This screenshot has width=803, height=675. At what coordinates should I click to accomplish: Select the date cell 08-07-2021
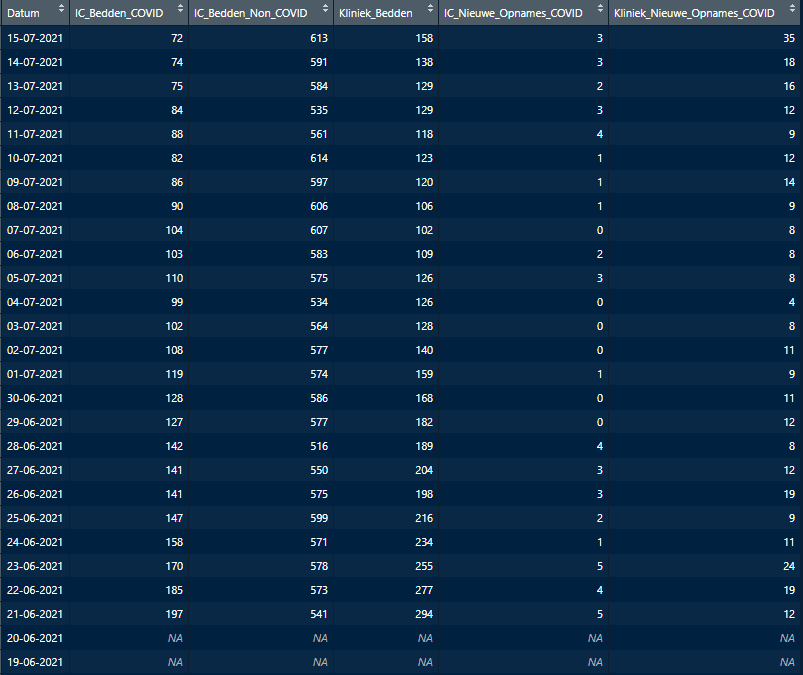pos(35,206)
